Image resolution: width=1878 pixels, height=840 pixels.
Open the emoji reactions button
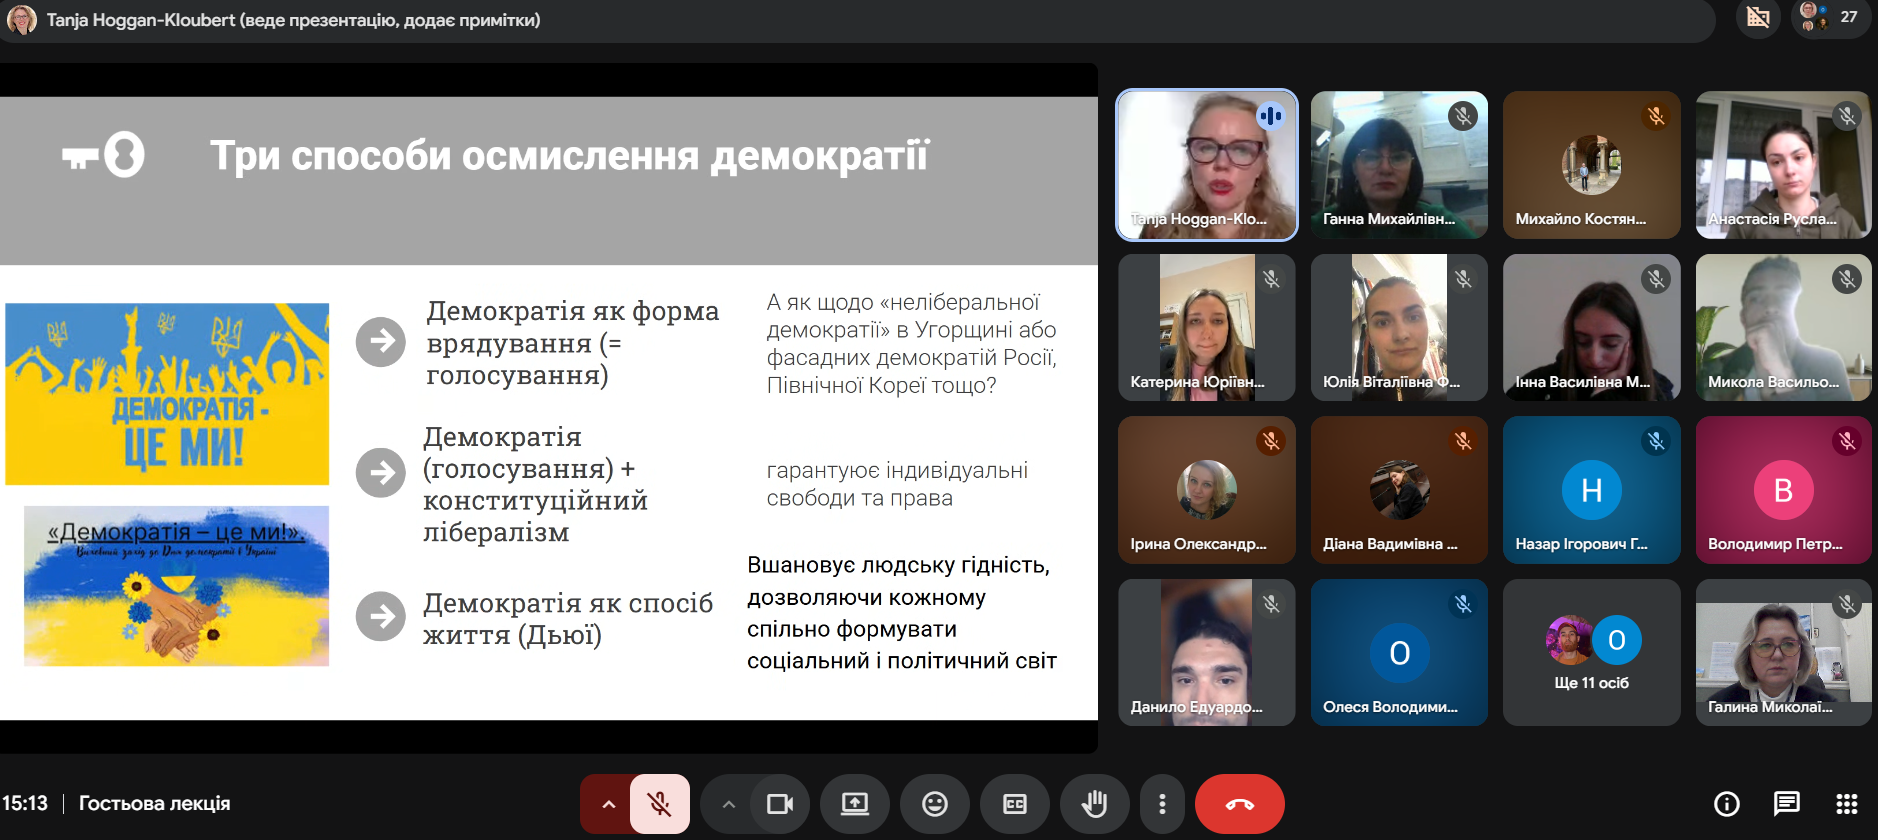[935, 804]
